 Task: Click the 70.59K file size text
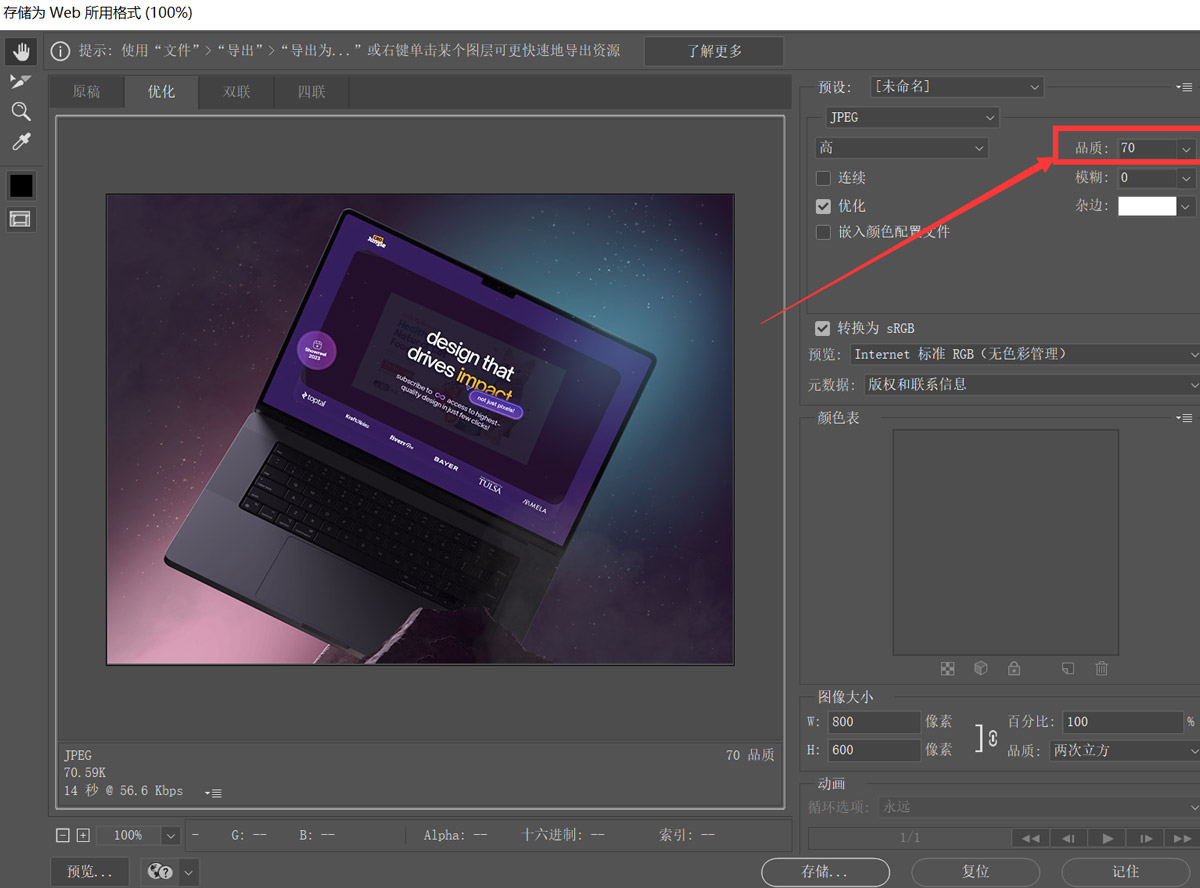point(85,773)
